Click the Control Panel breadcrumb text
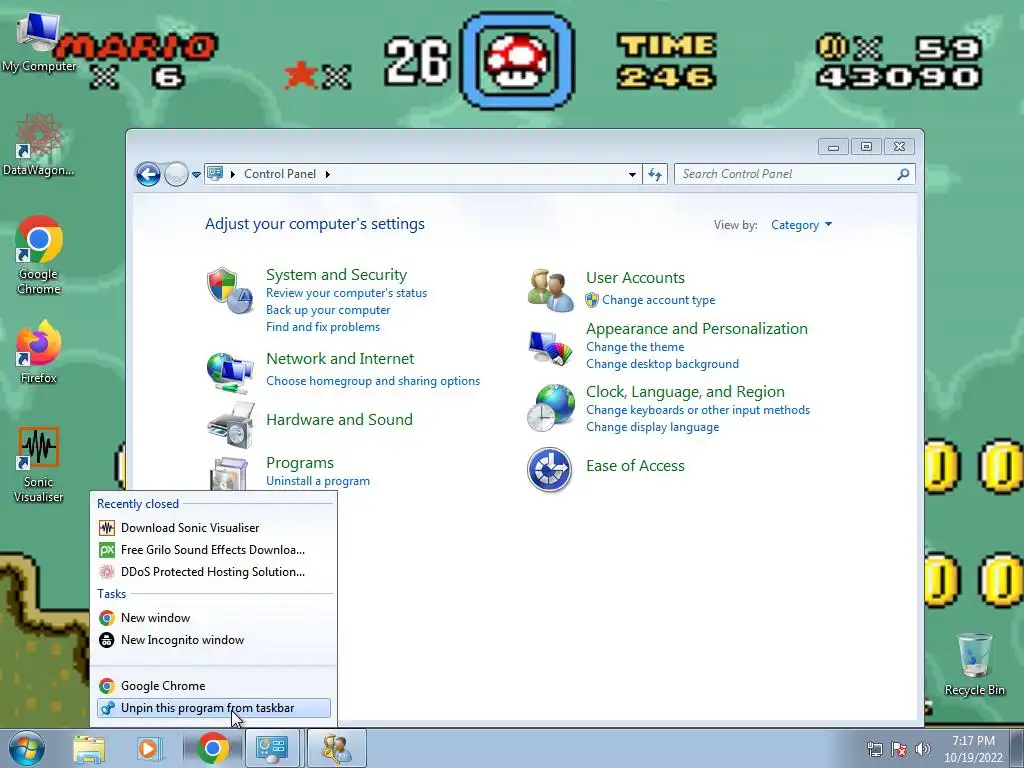The width and height of the screenshot is (1024, 768). point(280,174)
